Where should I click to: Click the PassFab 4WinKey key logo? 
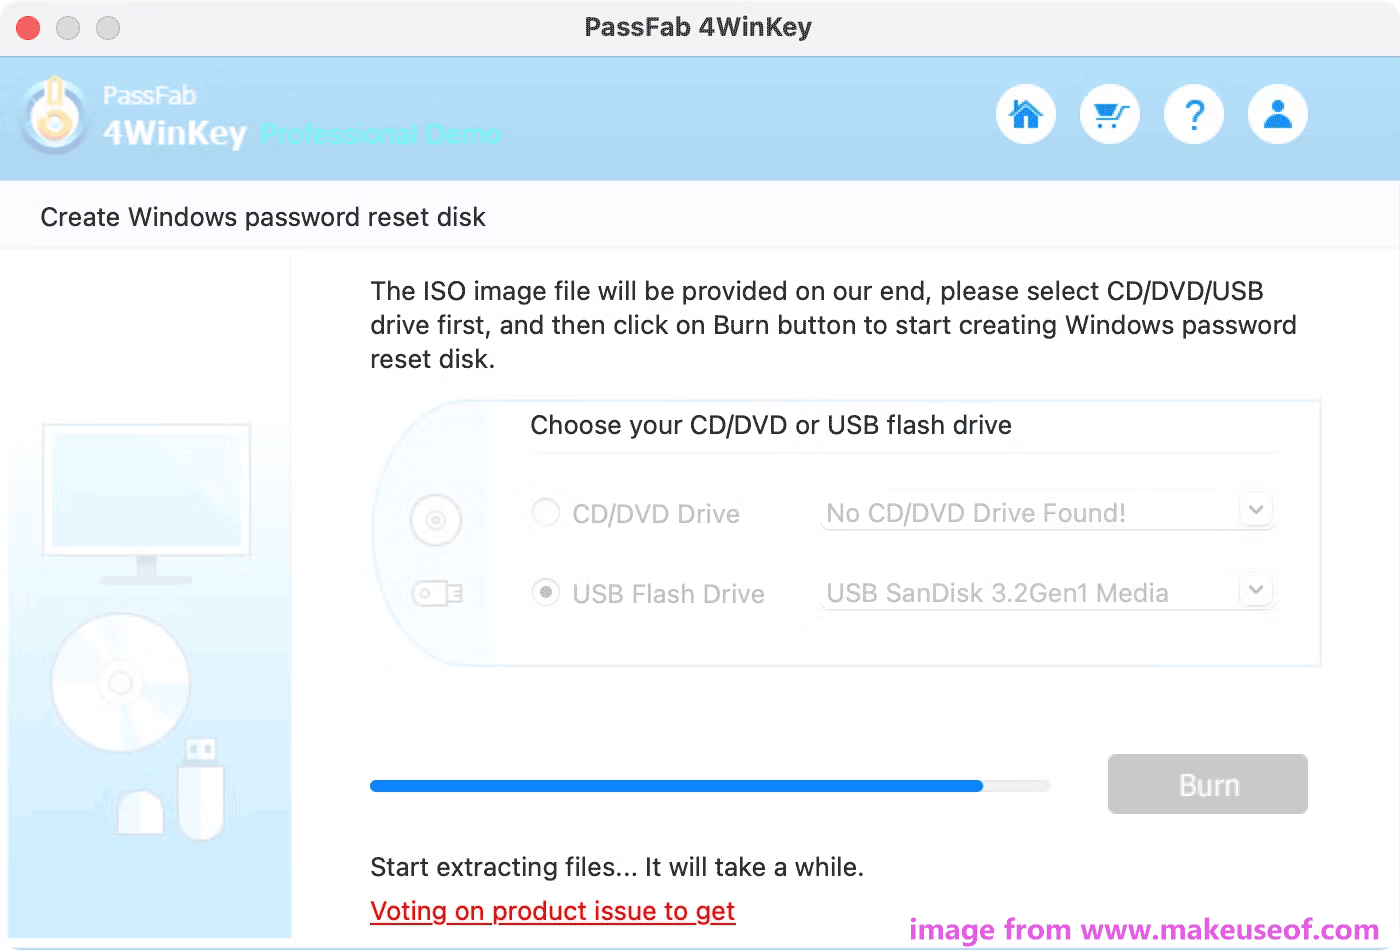pos(55,115)
